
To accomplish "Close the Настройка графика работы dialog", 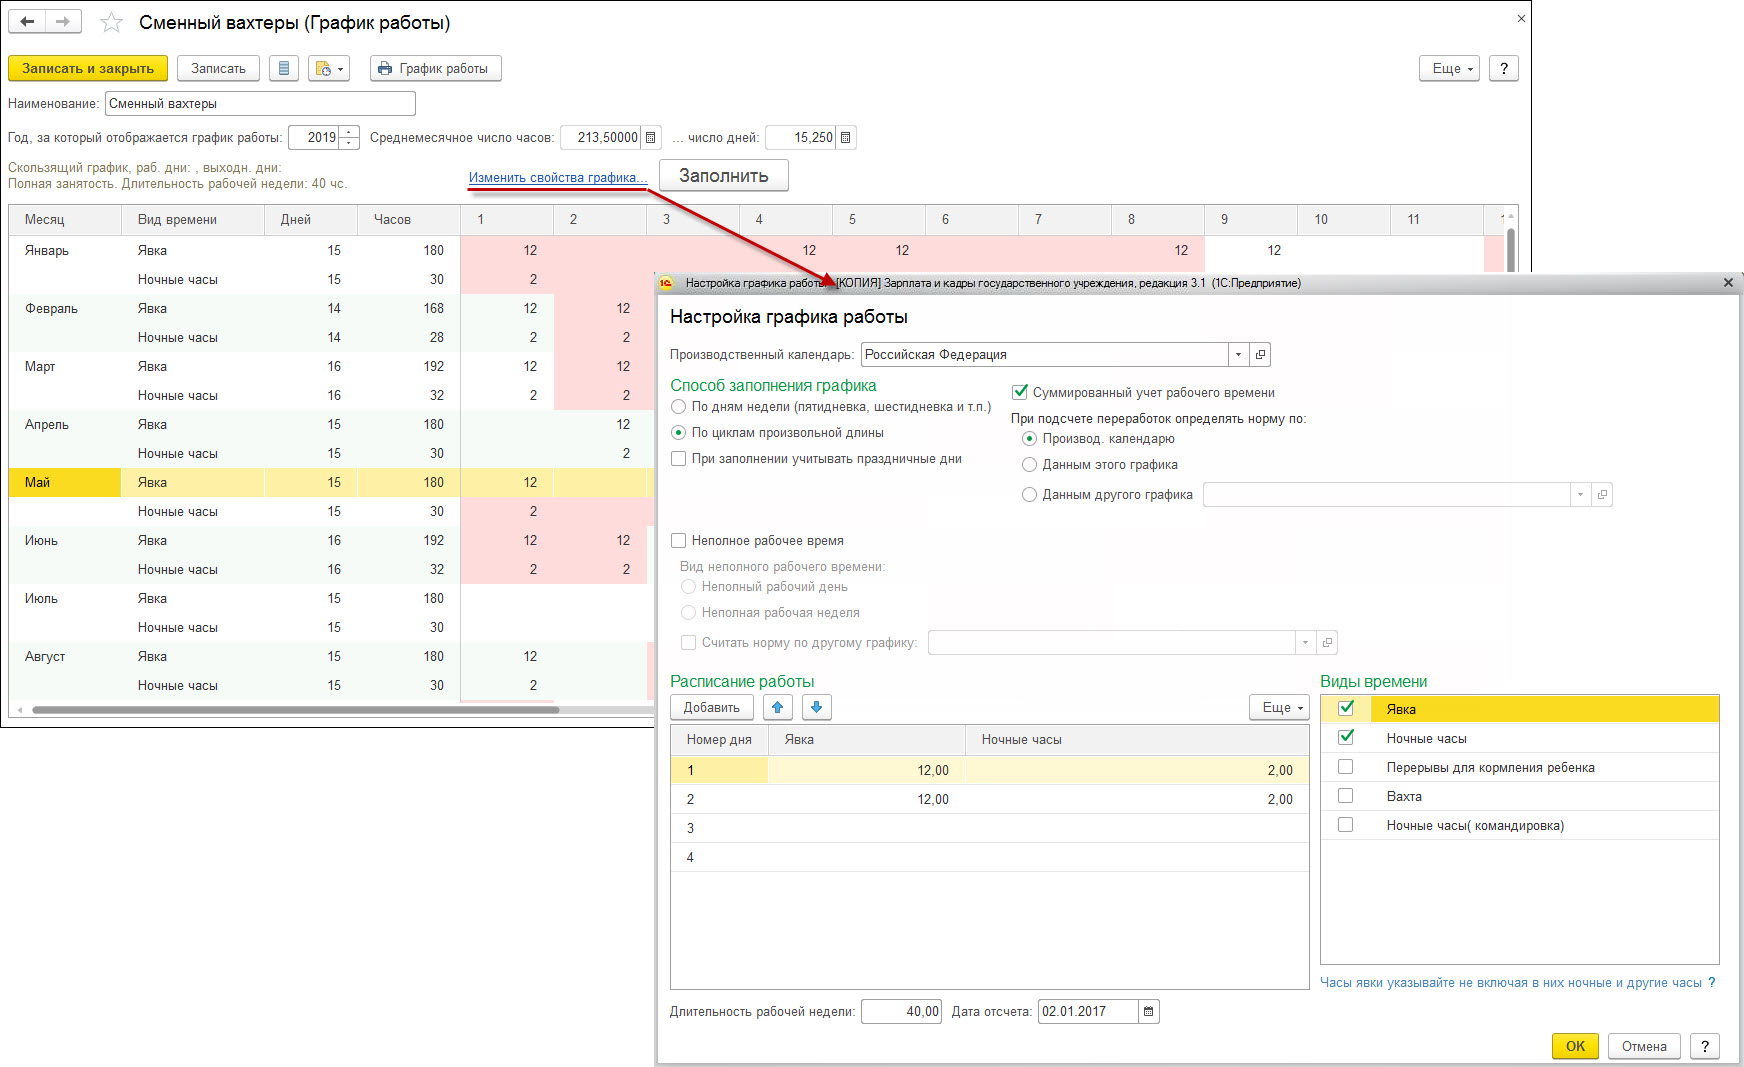I will [1728, 283].
